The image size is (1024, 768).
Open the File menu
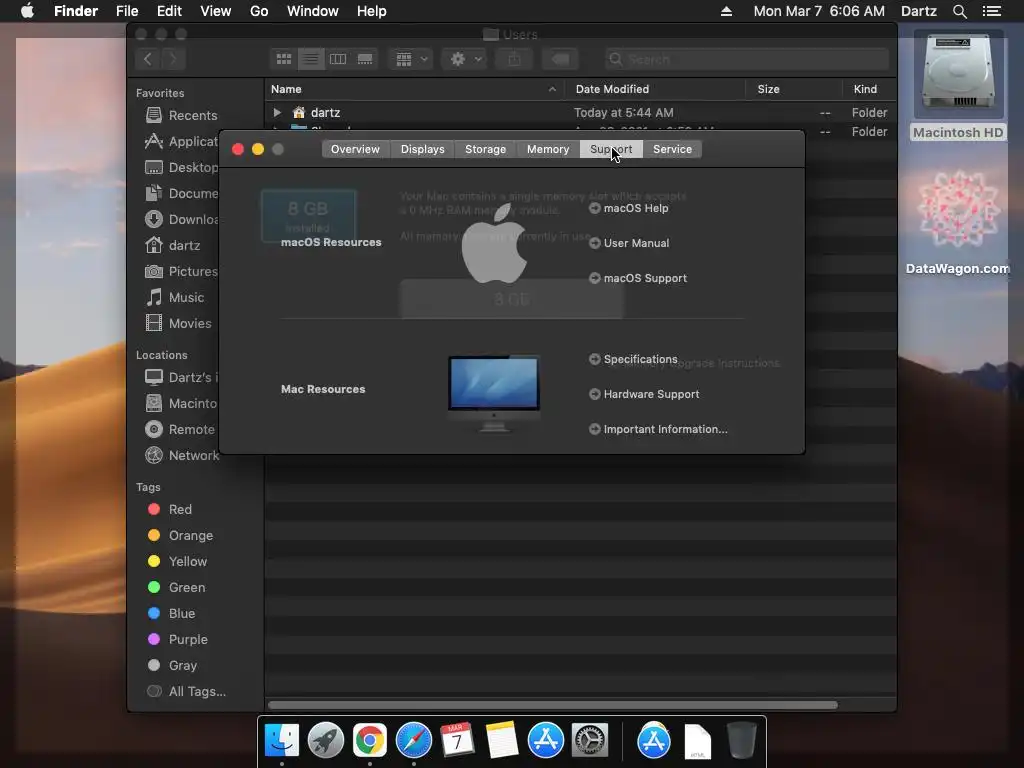127,11
